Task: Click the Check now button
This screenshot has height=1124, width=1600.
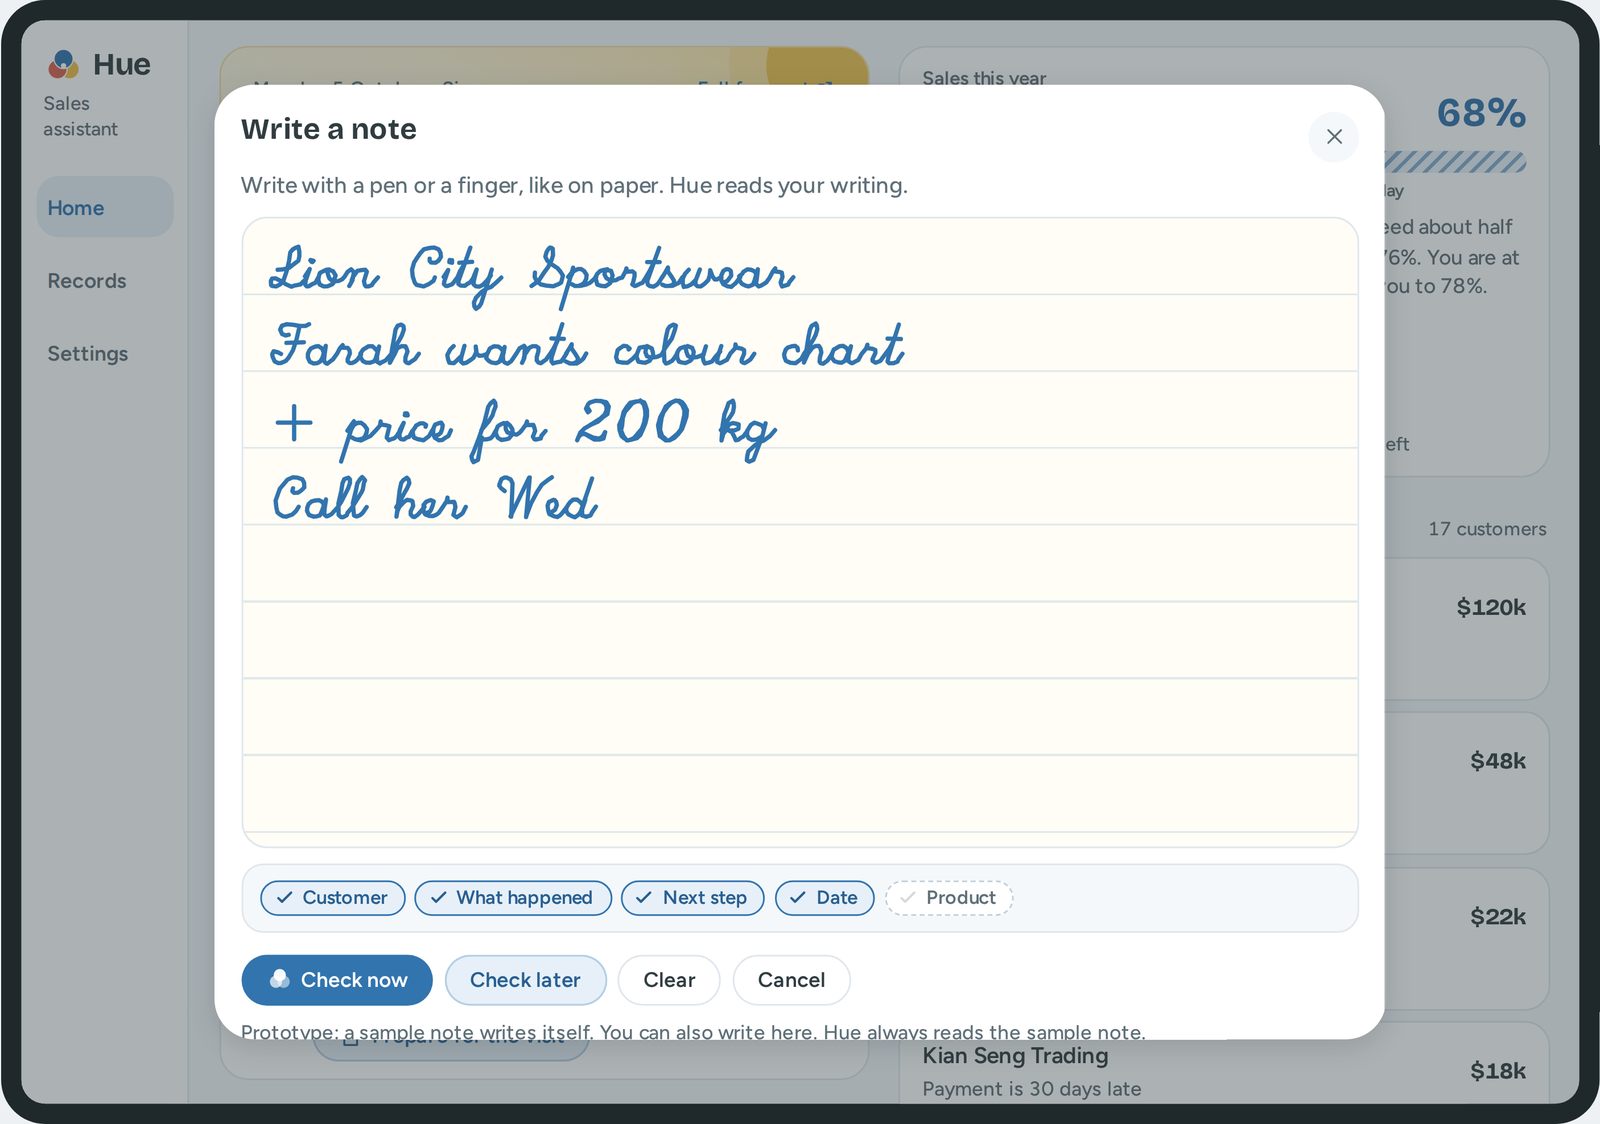Action: pyautogui.click(x=337, y=980)
